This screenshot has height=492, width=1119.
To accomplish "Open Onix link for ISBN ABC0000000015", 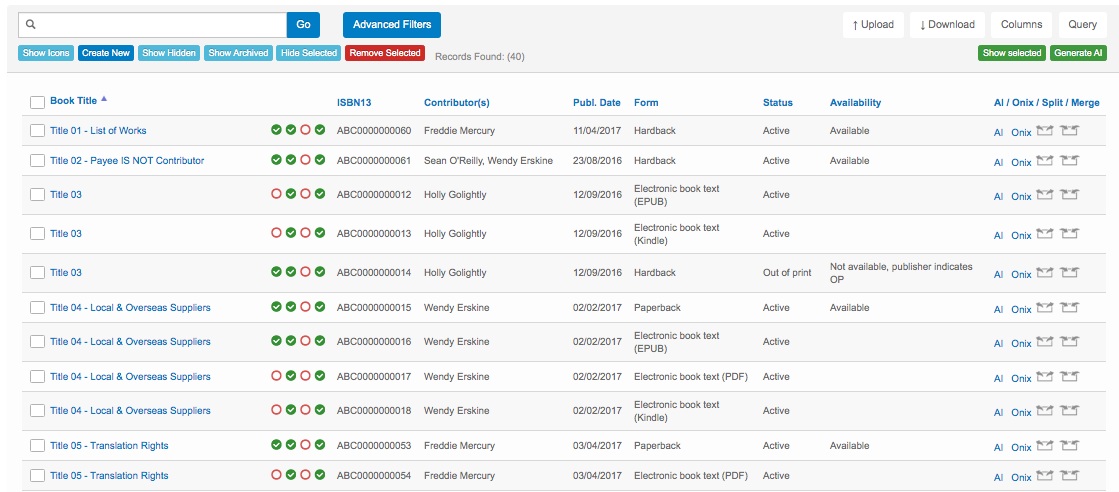I will [1020, 309].
